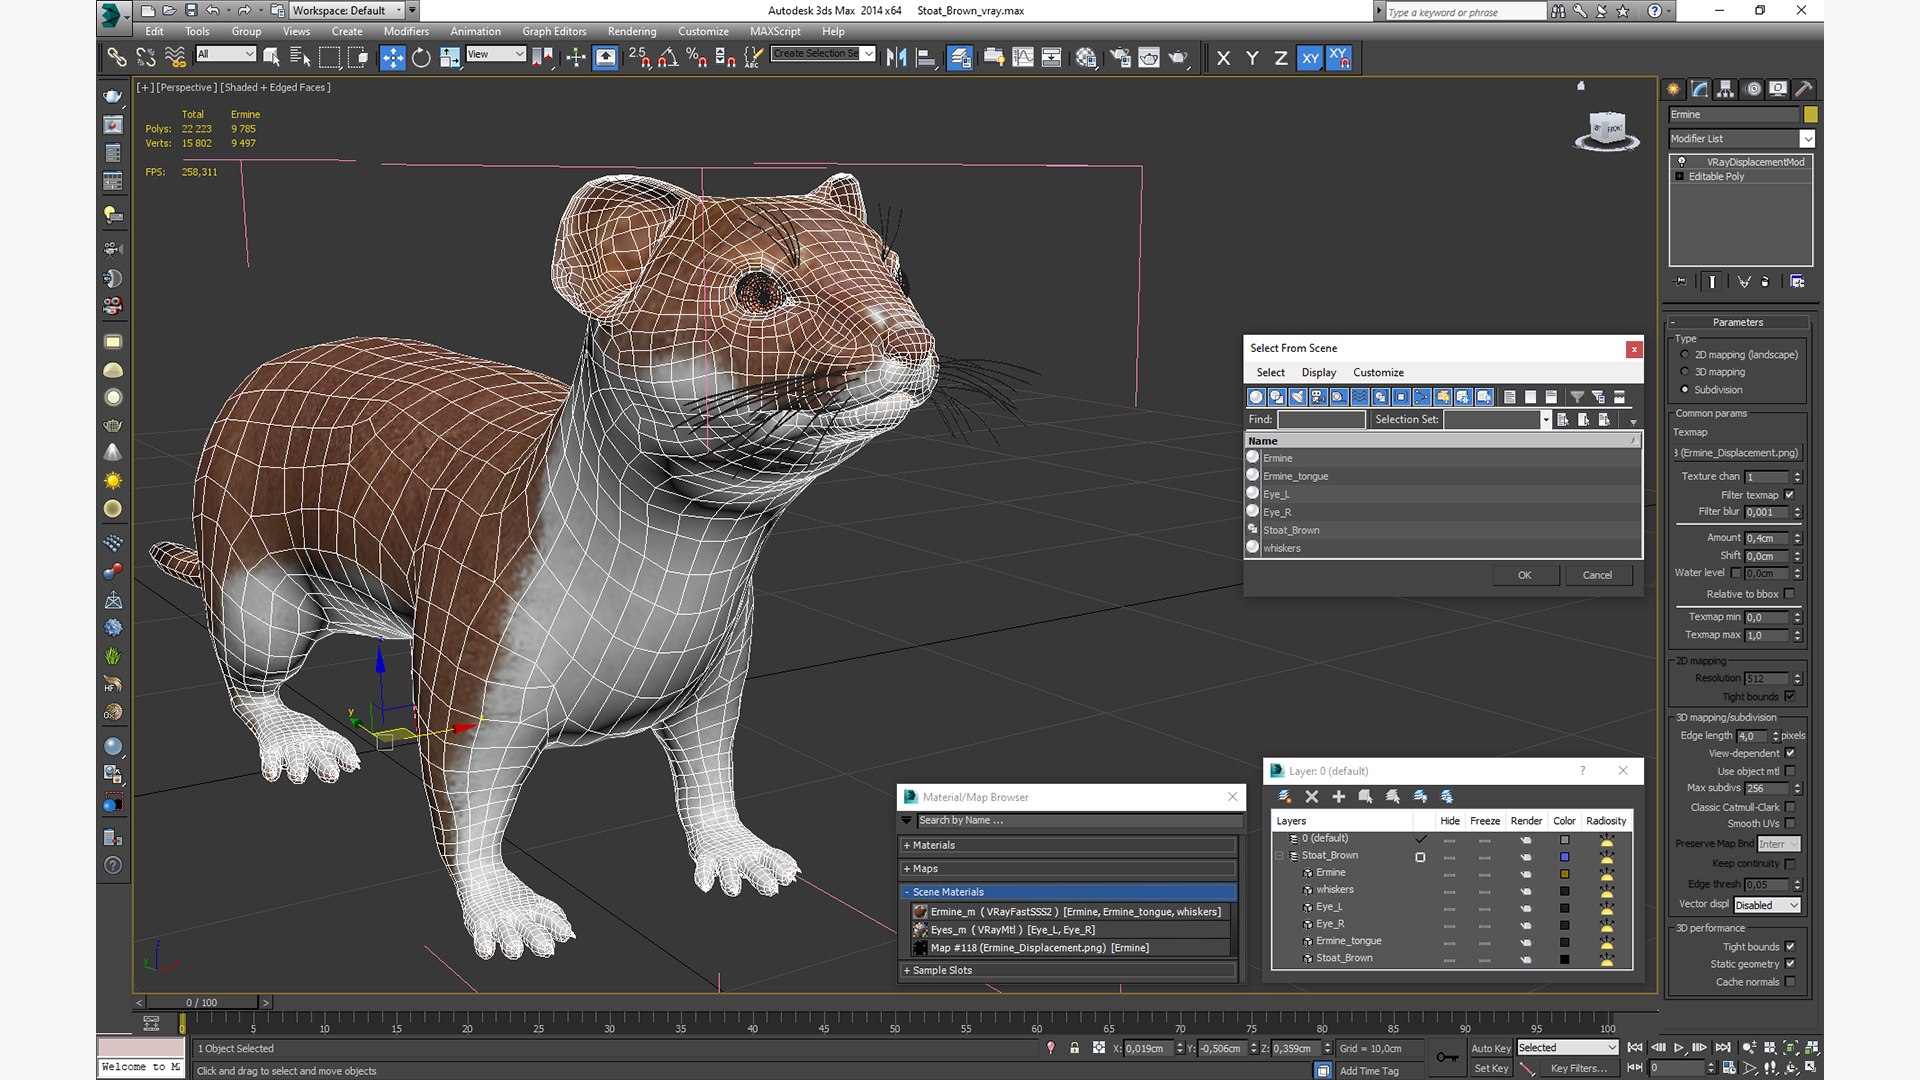
Task: Click the Select by Name toolbar icon
Action: 299,58
